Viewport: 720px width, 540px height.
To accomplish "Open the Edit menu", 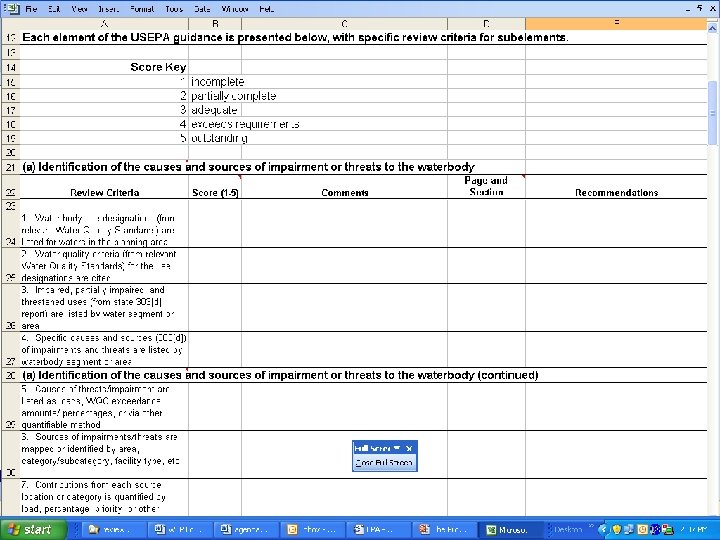I will (x=54, y=9).
